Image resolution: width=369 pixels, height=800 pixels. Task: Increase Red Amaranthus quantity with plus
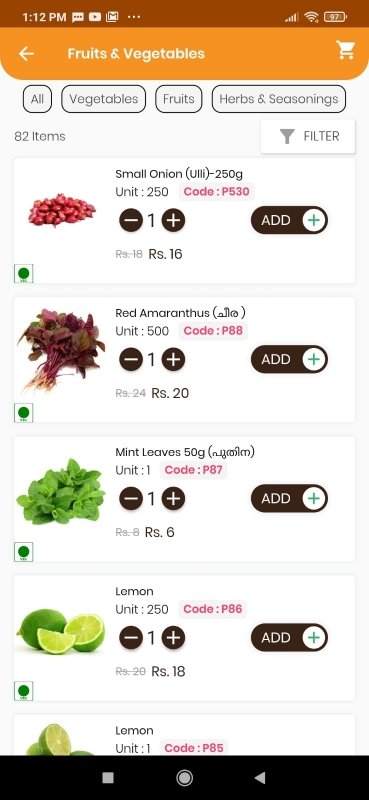point(174,360)
